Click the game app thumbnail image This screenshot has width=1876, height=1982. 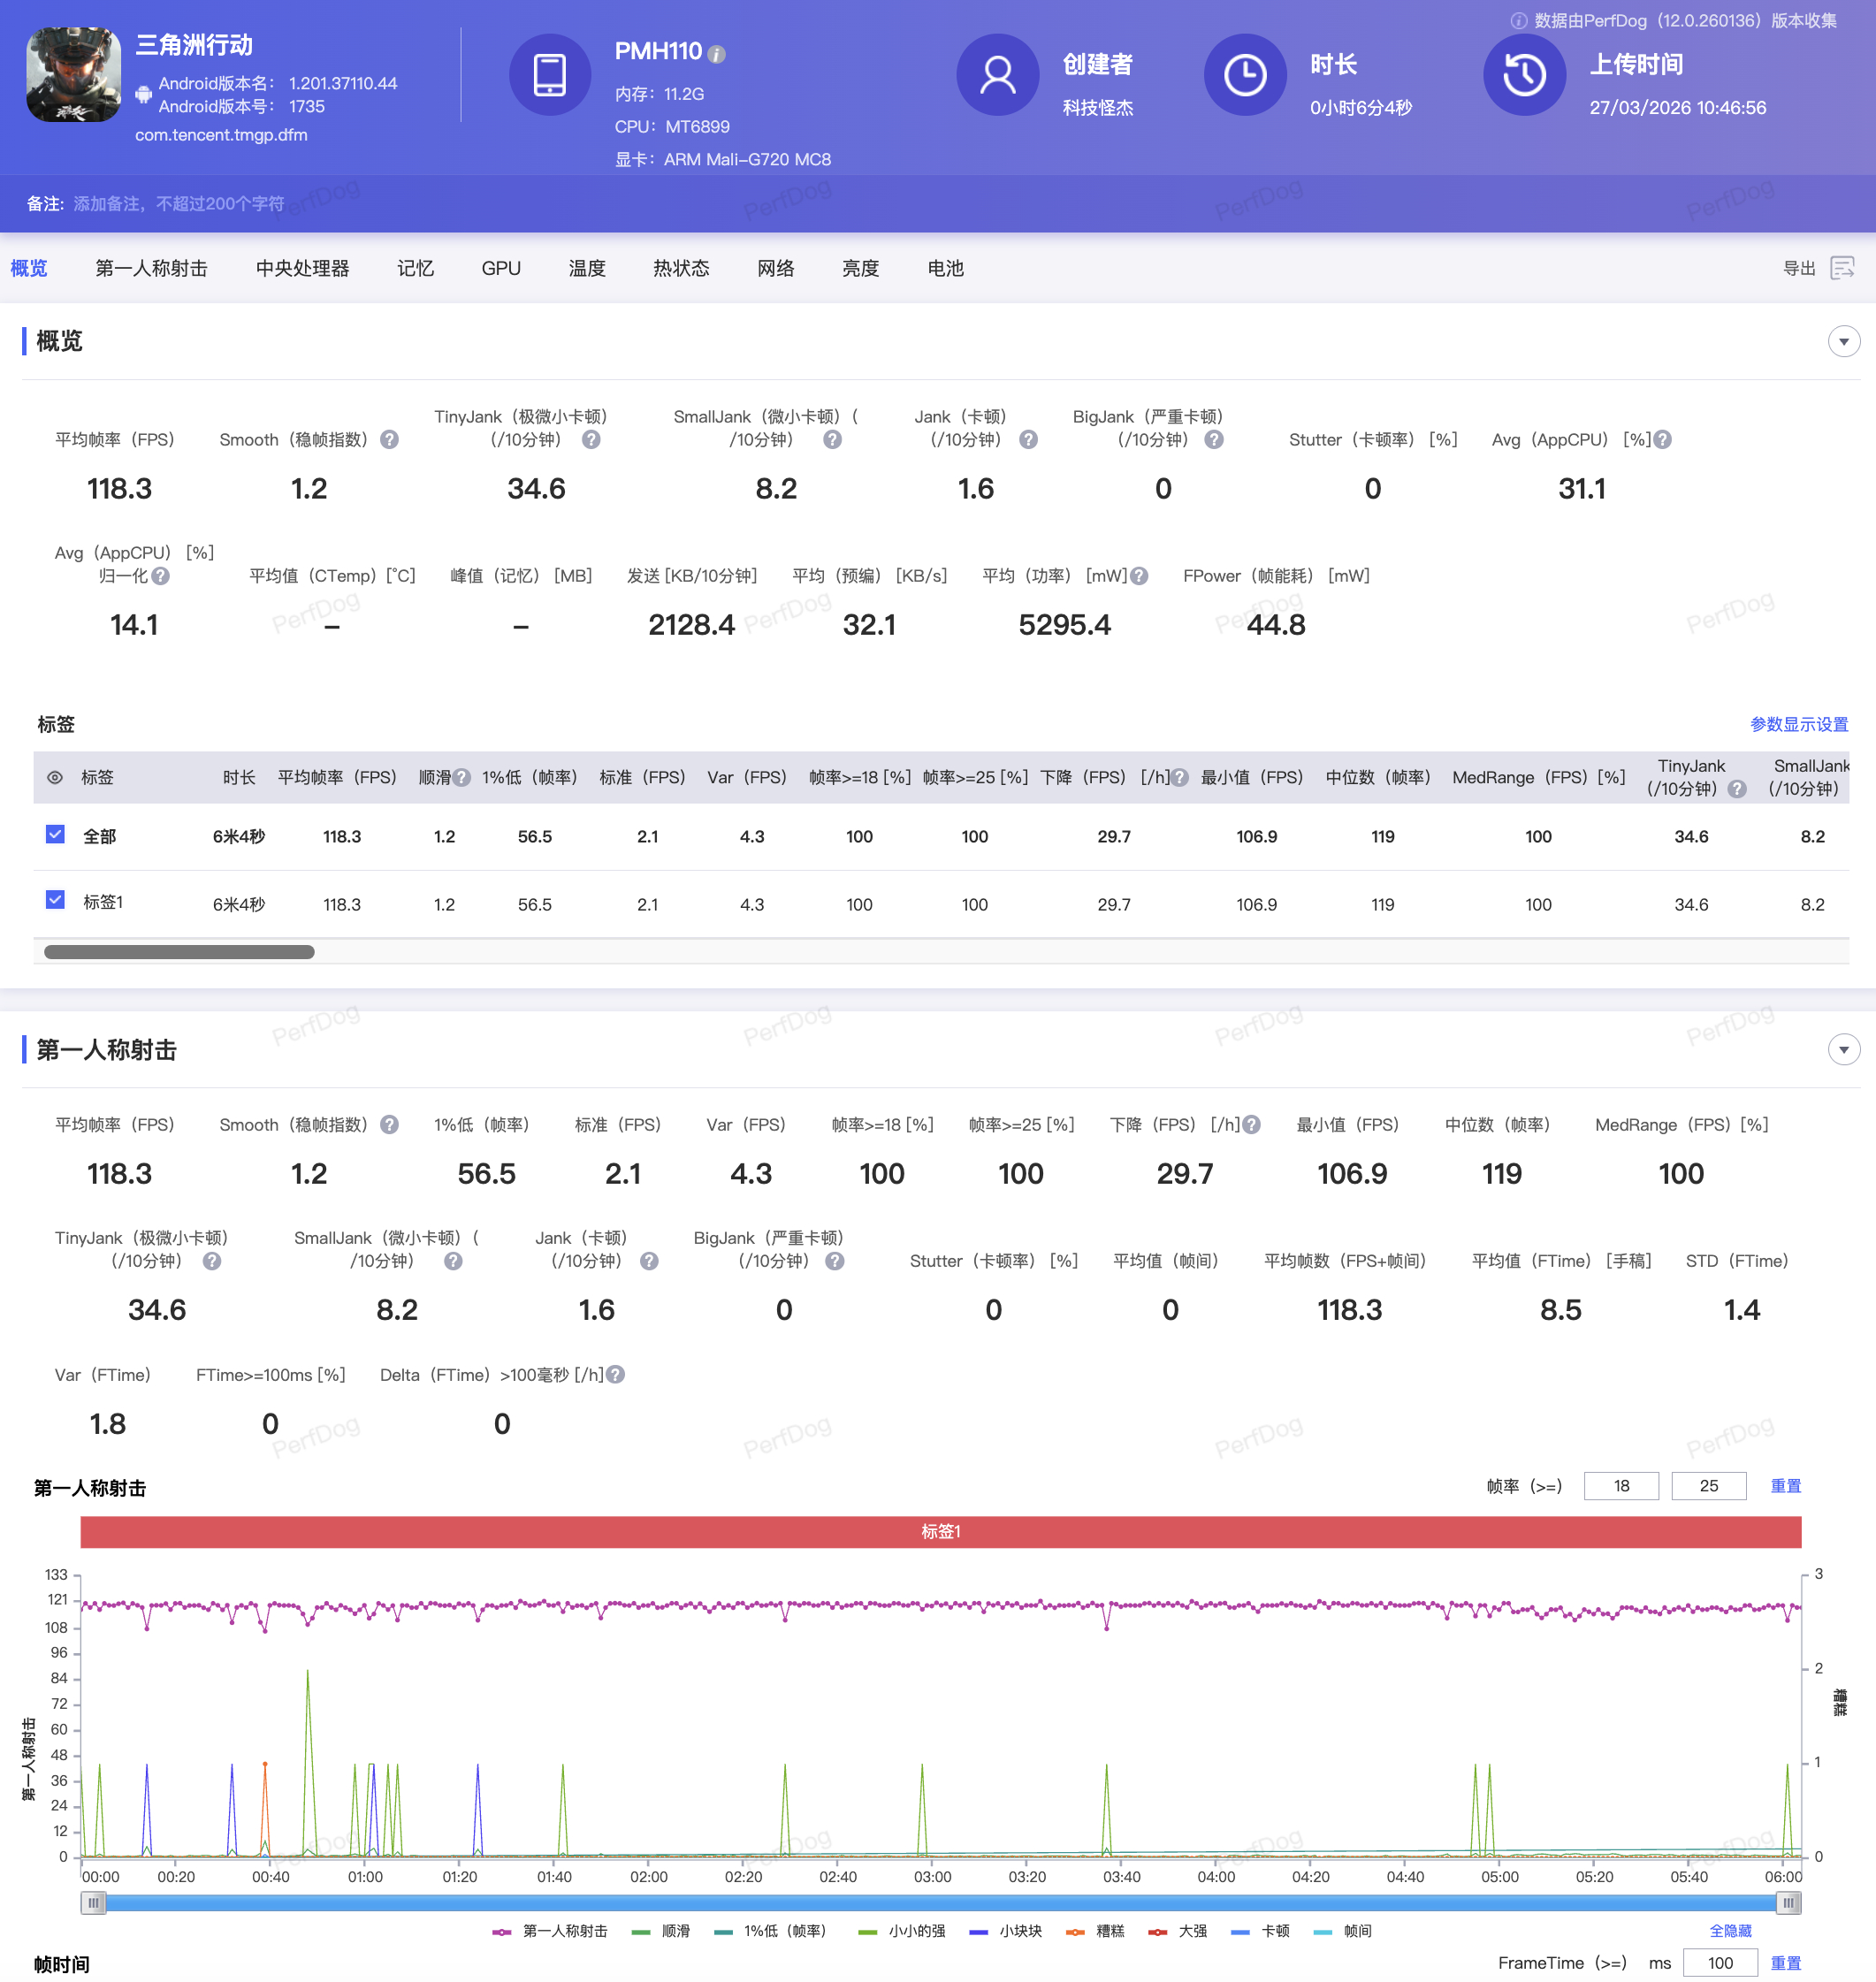pos(73,75)
